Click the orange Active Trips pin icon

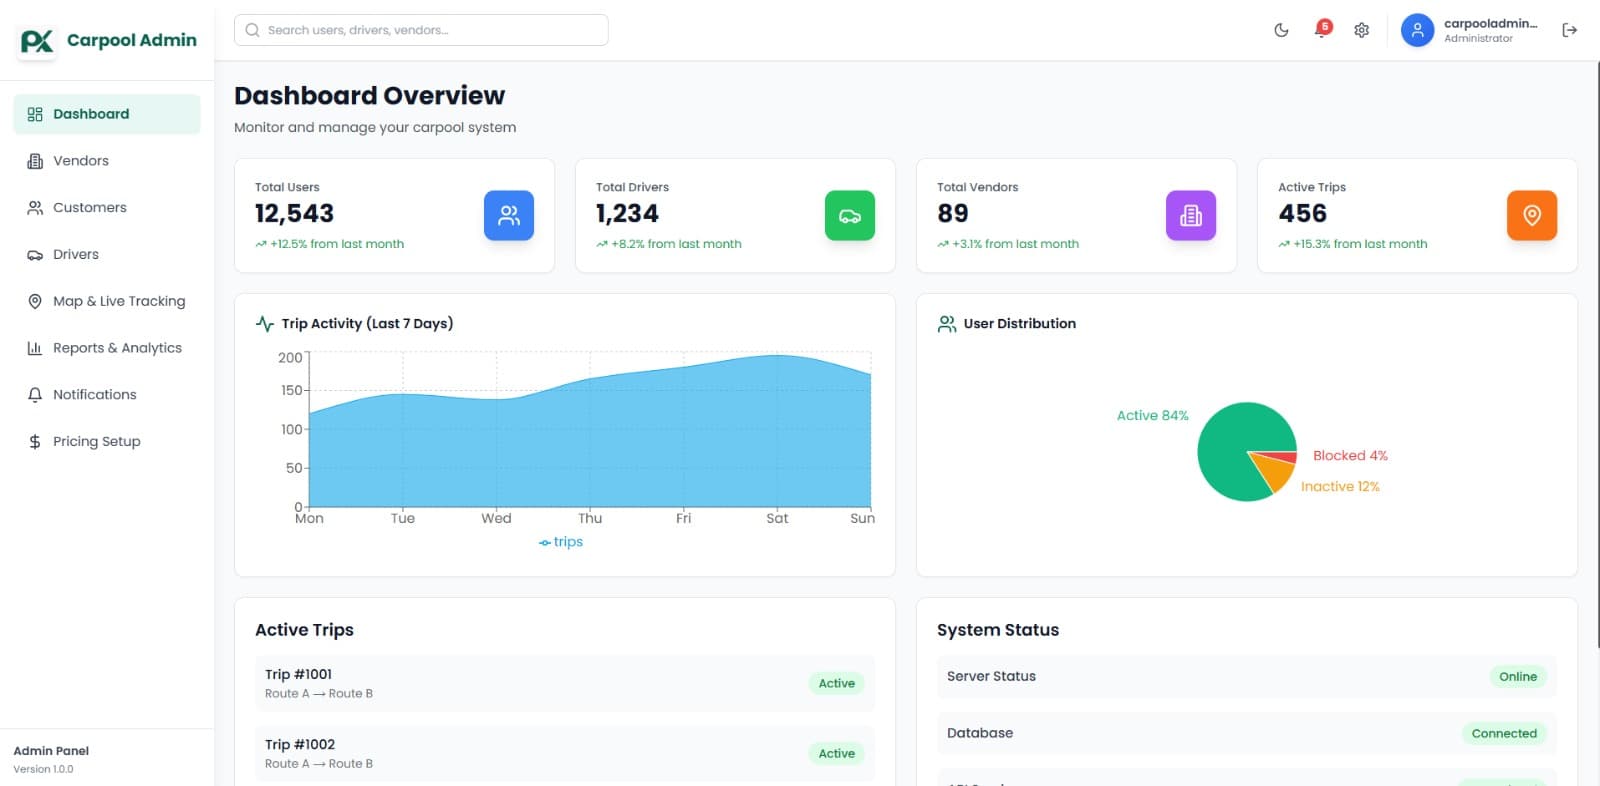(x=1532, y=215)
